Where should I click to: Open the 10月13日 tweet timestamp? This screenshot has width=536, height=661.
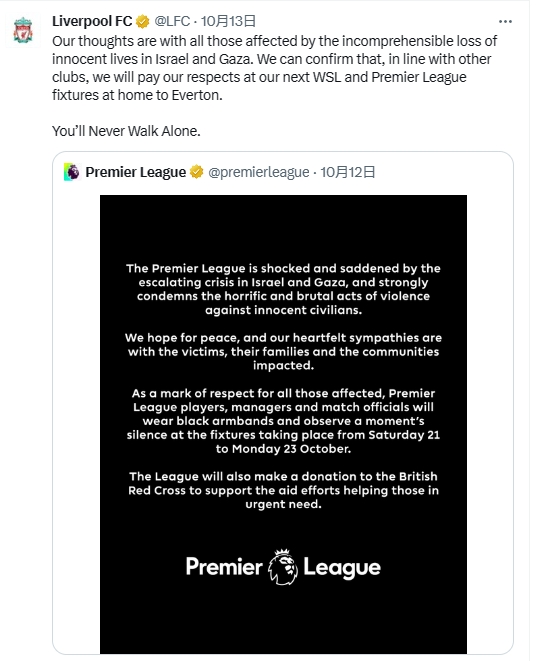click(228, 21)
